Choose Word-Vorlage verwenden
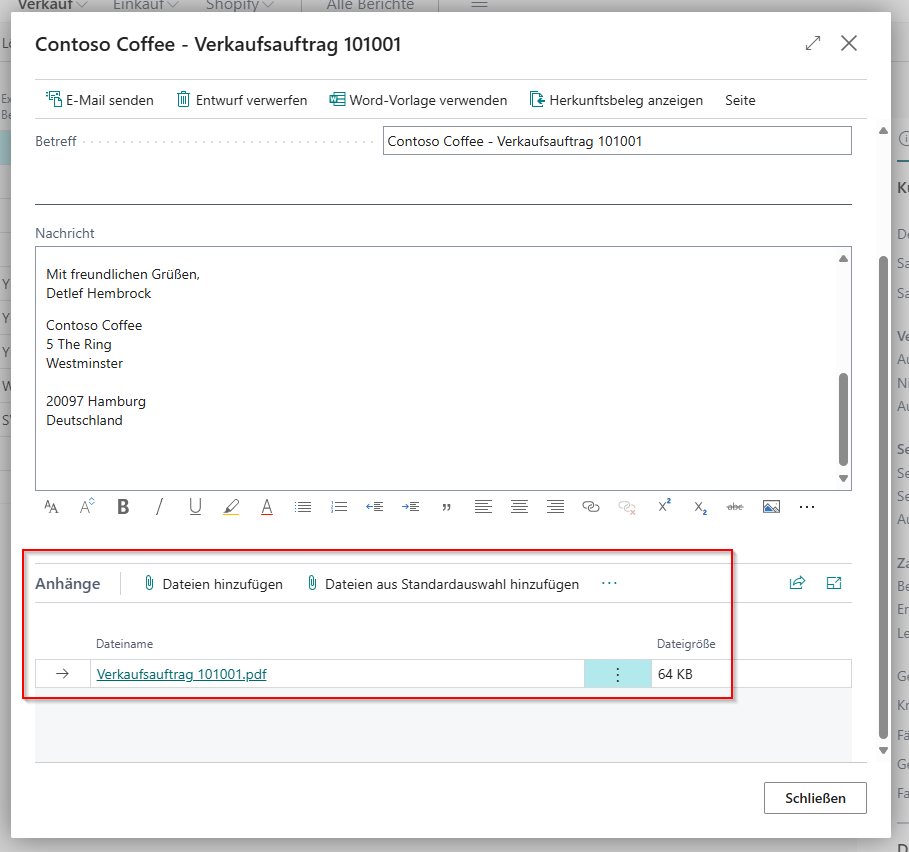Image resolution: width=909 pixels, height=852 pixels. (418, 100)
